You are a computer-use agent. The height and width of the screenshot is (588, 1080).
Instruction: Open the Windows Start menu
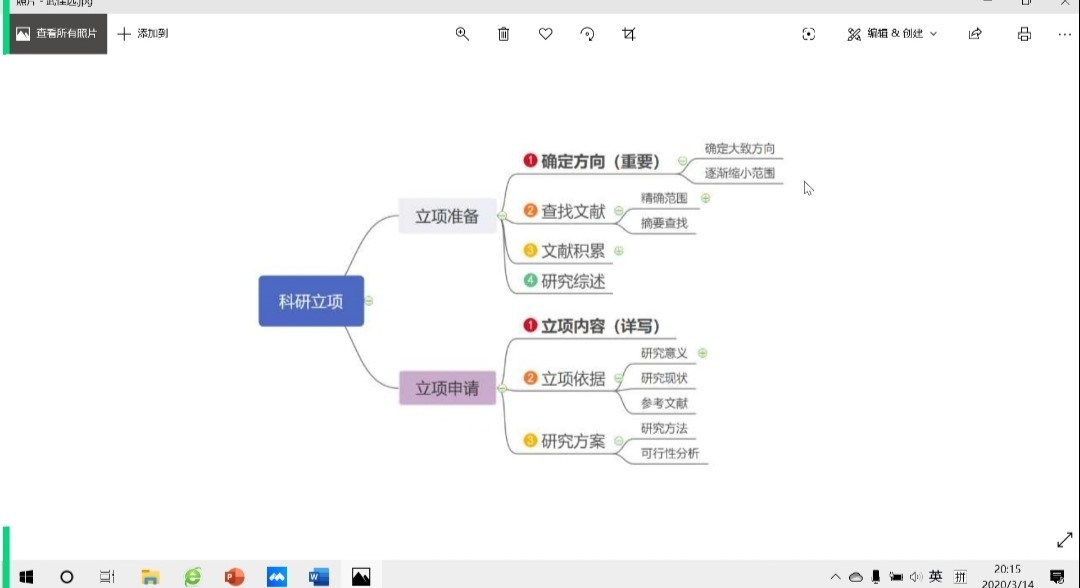(x=26, y=577)
